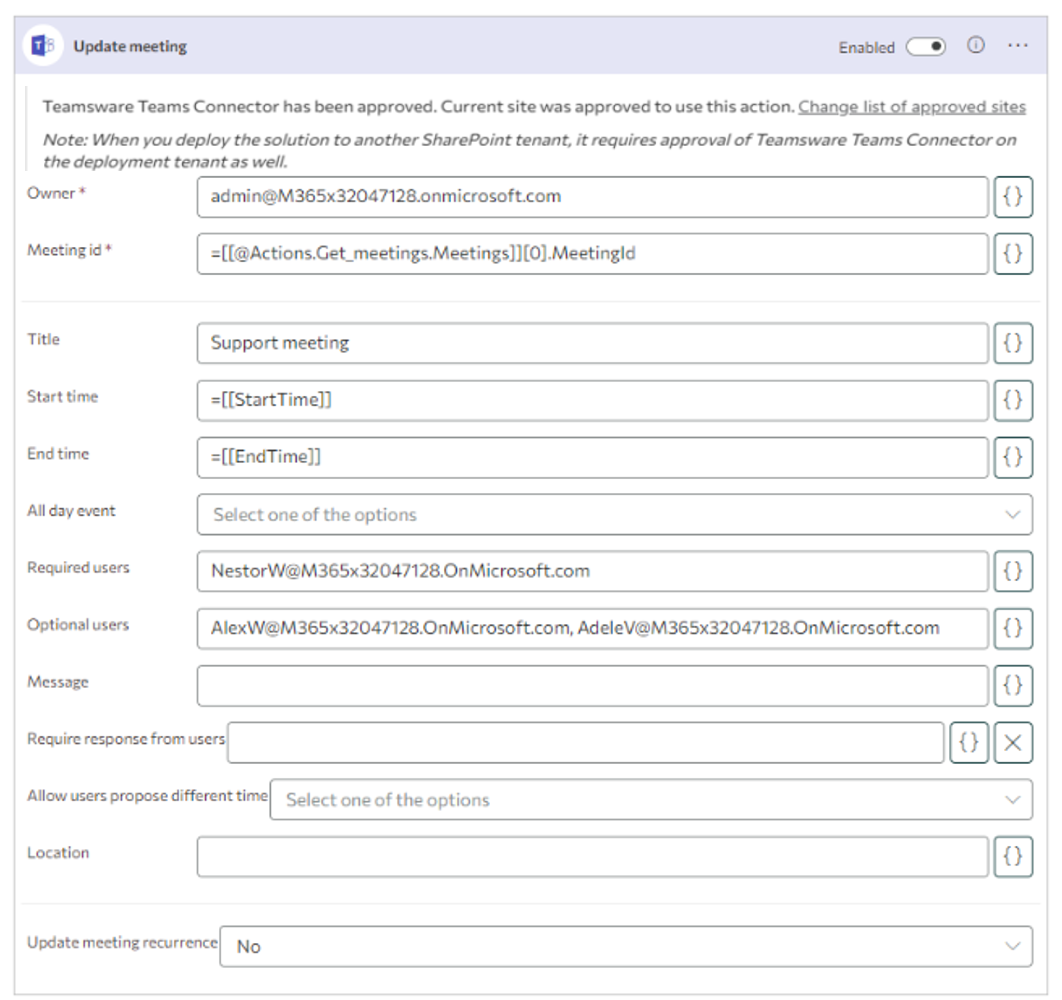The height and width of the screenshot is (1000, 1062).
Task: Click the Required users label
Action: (x=78, y=568)
